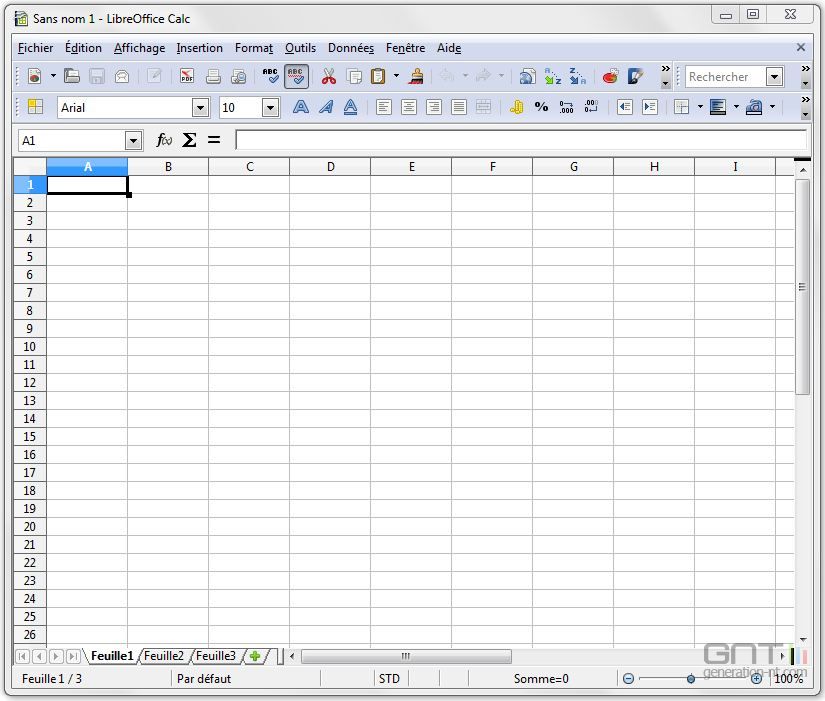825x701 pixels.
Task: Open the Données menu
Action: point(351,48)
